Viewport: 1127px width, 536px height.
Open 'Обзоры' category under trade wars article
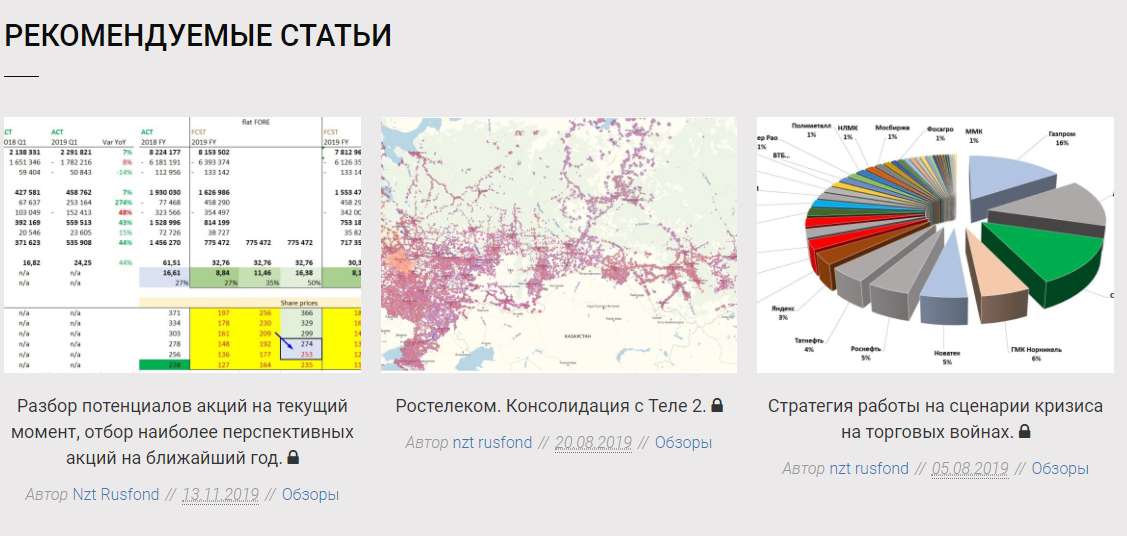tap(1060, 468)
